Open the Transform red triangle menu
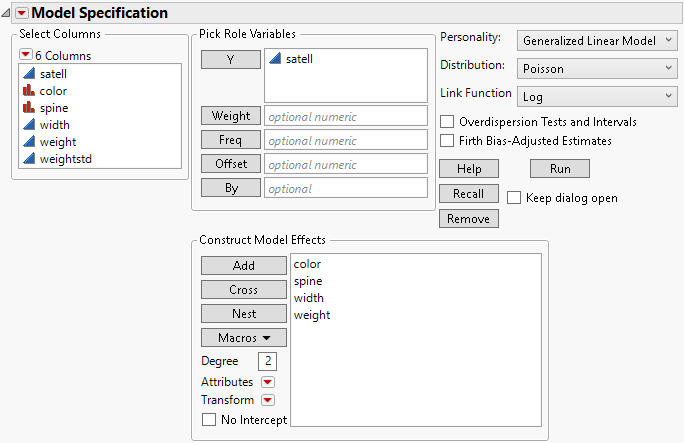Image resolution: width=684 pixels, height=443 pixels. point(267,400)
